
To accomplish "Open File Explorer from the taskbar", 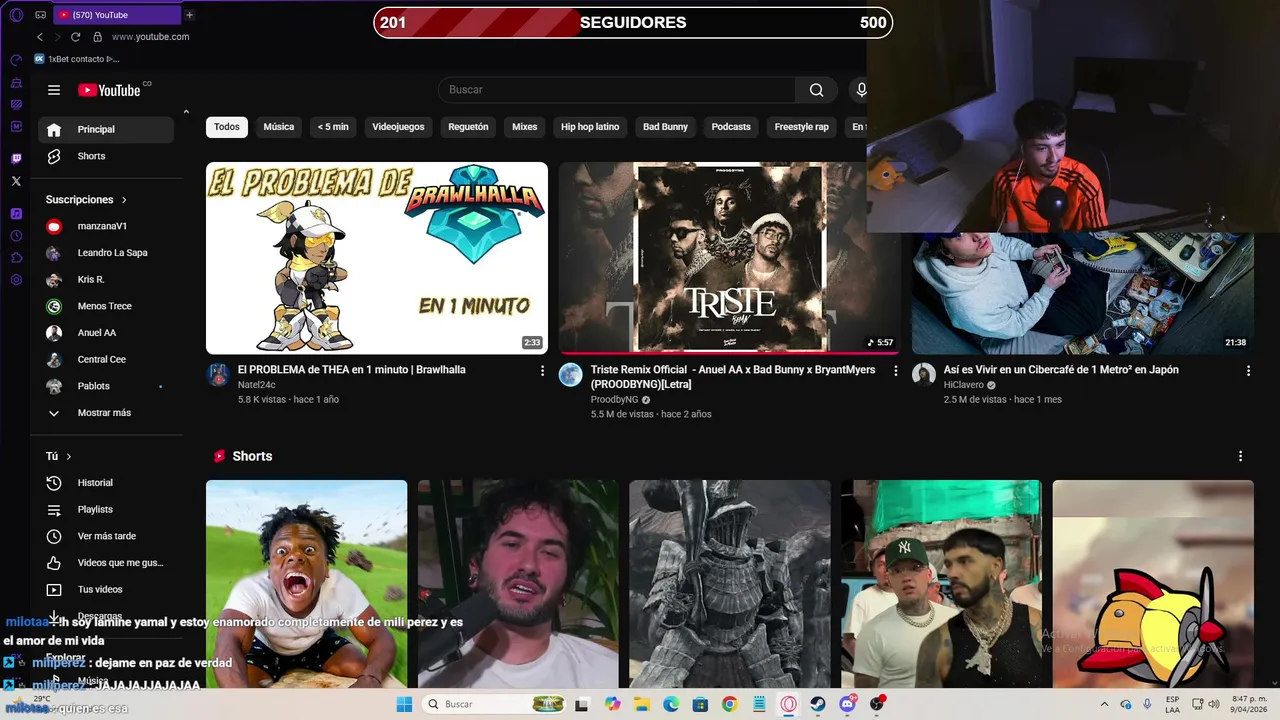I will (641, 704).
